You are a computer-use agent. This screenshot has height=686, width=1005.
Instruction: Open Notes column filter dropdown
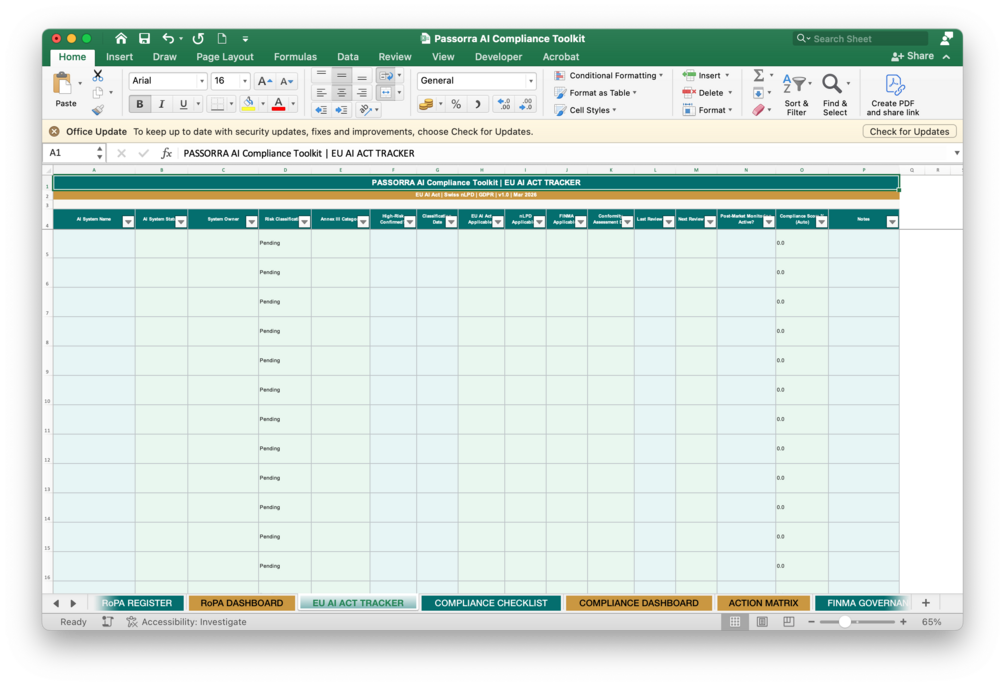coord(892,222)
